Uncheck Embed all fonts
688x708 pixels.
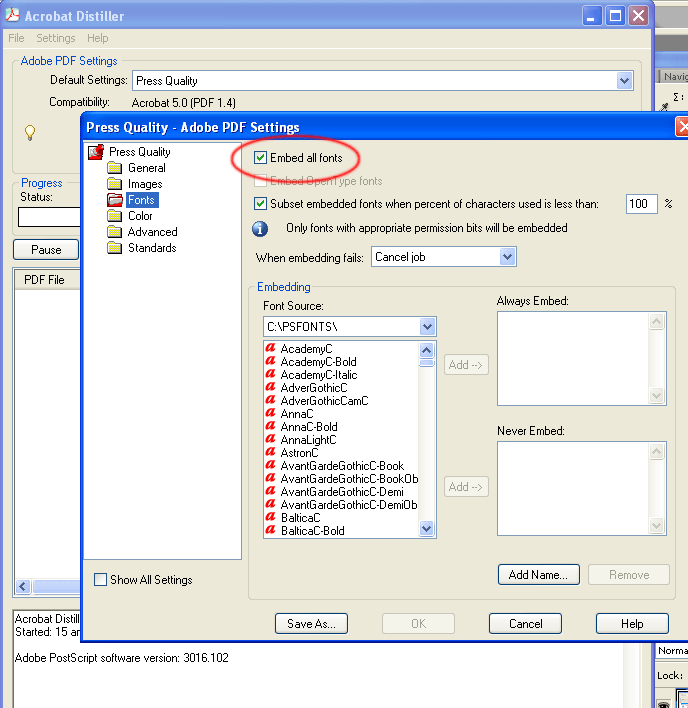pyautogui.click(x=260, y=158)
